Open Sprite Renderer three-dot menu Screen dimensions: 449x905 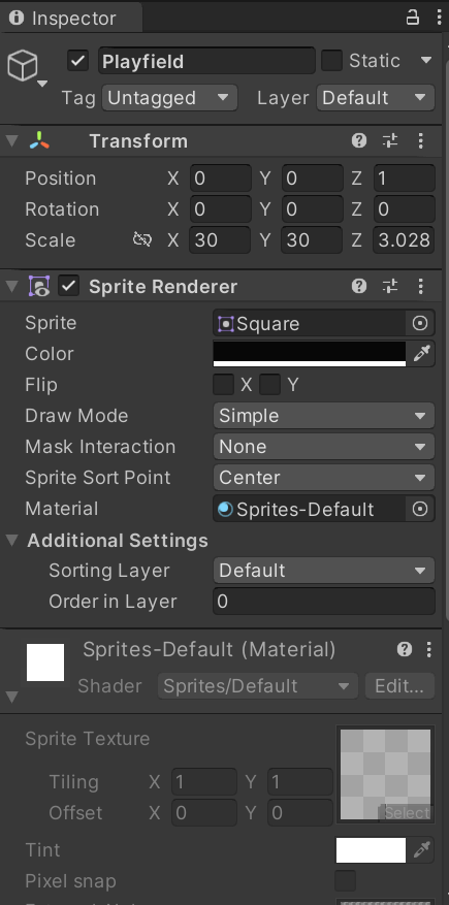click(421, 286)
